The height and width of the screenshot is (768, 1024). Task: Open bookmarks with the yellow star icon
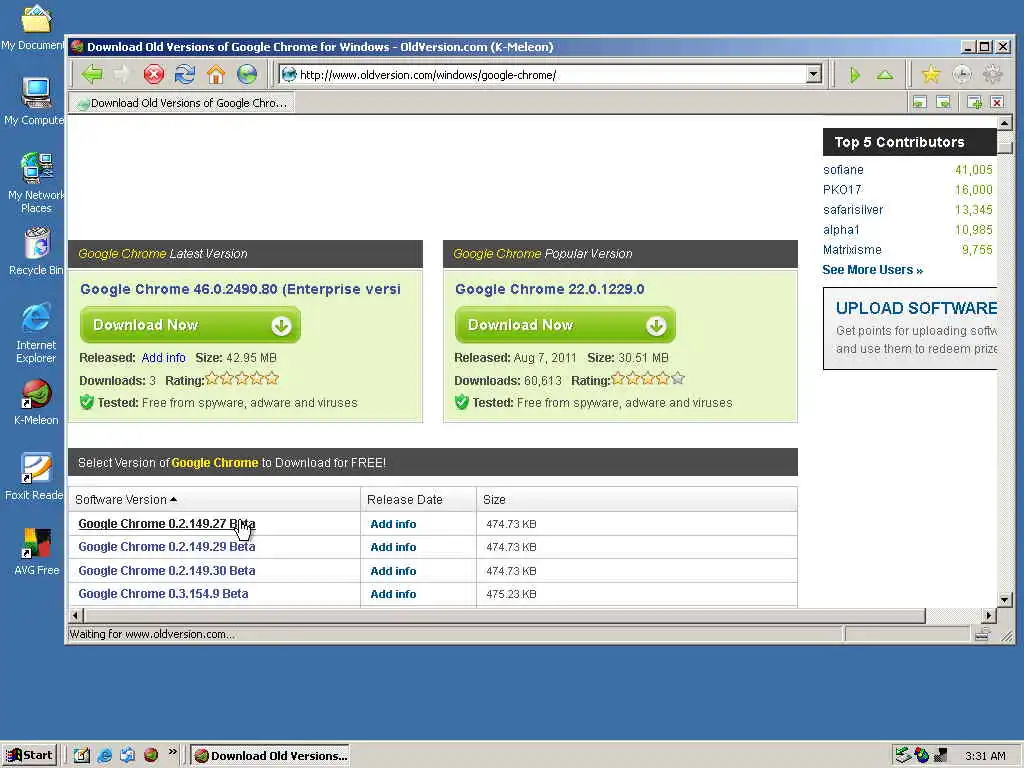[x=931, y=74]
